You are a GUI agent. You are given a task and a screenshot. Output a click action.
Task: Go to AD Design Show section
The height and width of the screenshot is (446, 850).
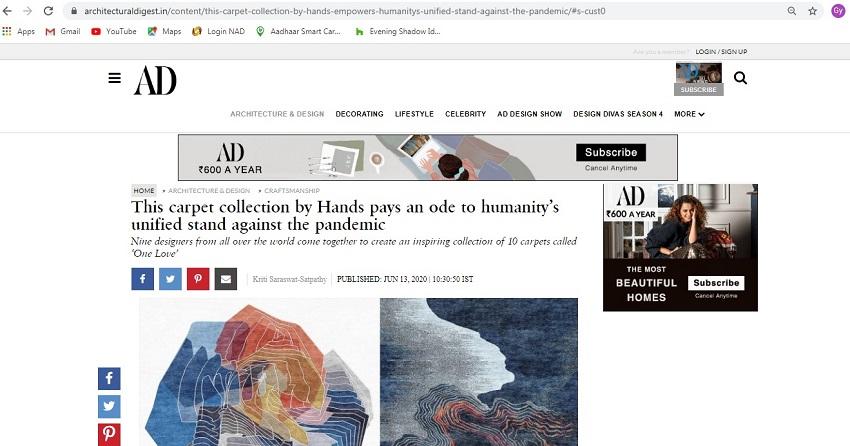[x=530, y=114]
